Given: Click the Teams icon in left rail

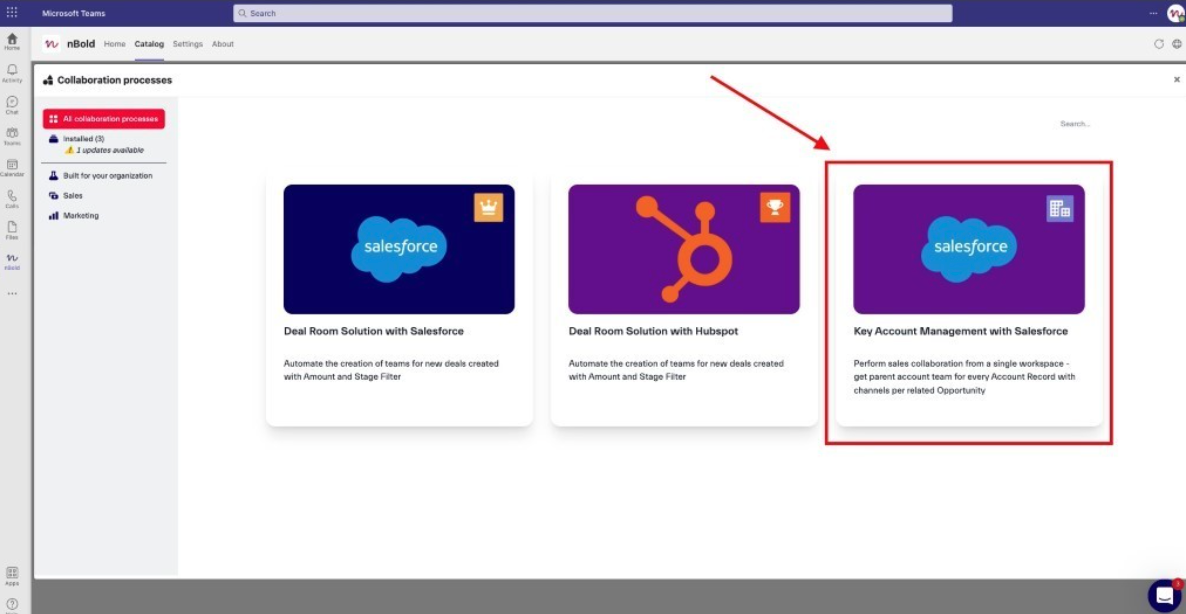Looking at the screenshot, I should [12, 135].
